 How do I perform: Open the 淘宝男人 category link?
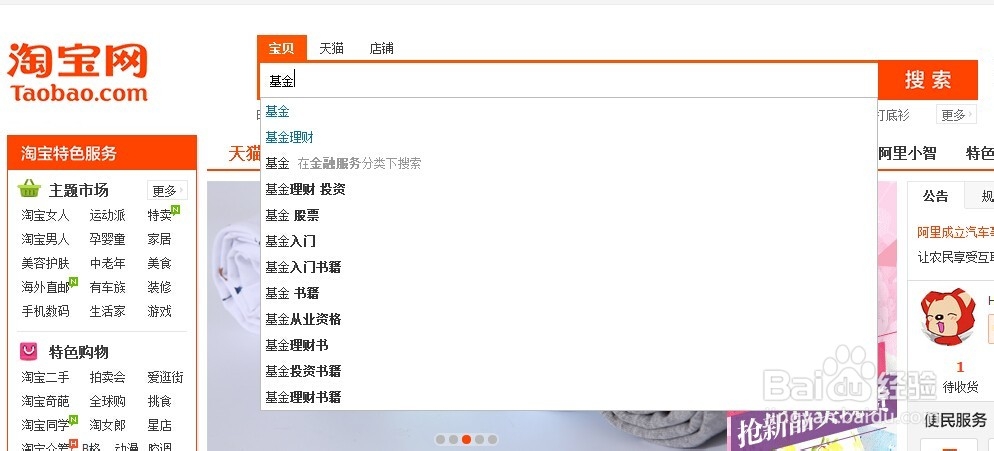(x=45, y=239)
